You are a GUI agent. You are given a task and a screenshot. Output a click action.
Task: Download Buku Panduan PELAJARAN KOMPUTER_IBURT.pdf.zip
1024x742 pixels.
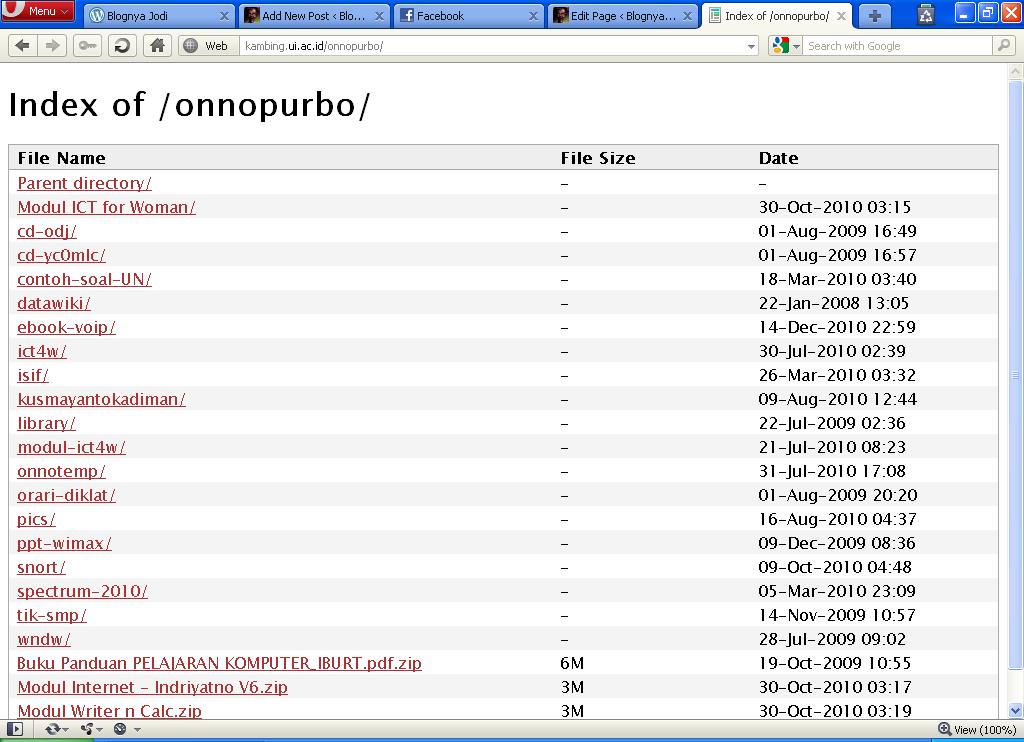coord(219,664)
